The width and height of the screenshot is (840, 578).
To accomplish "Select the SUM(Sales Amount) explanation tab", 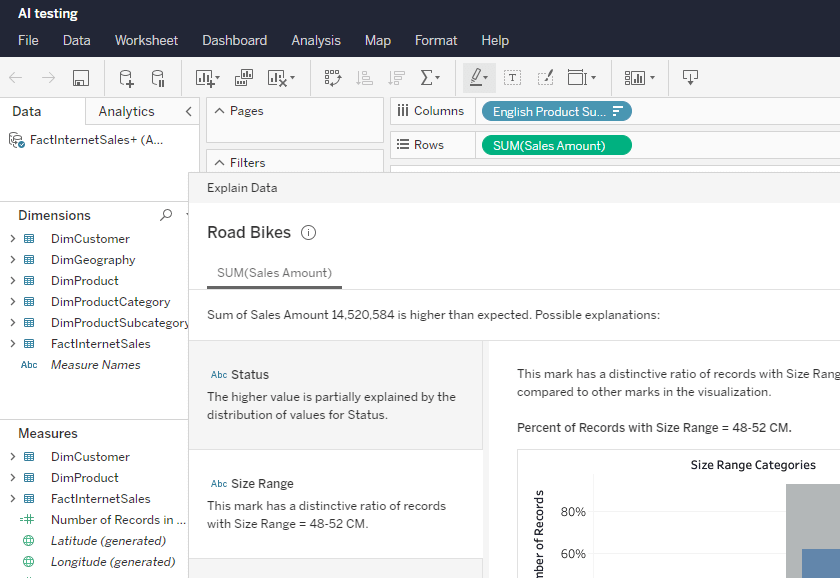I will (274, 273).
